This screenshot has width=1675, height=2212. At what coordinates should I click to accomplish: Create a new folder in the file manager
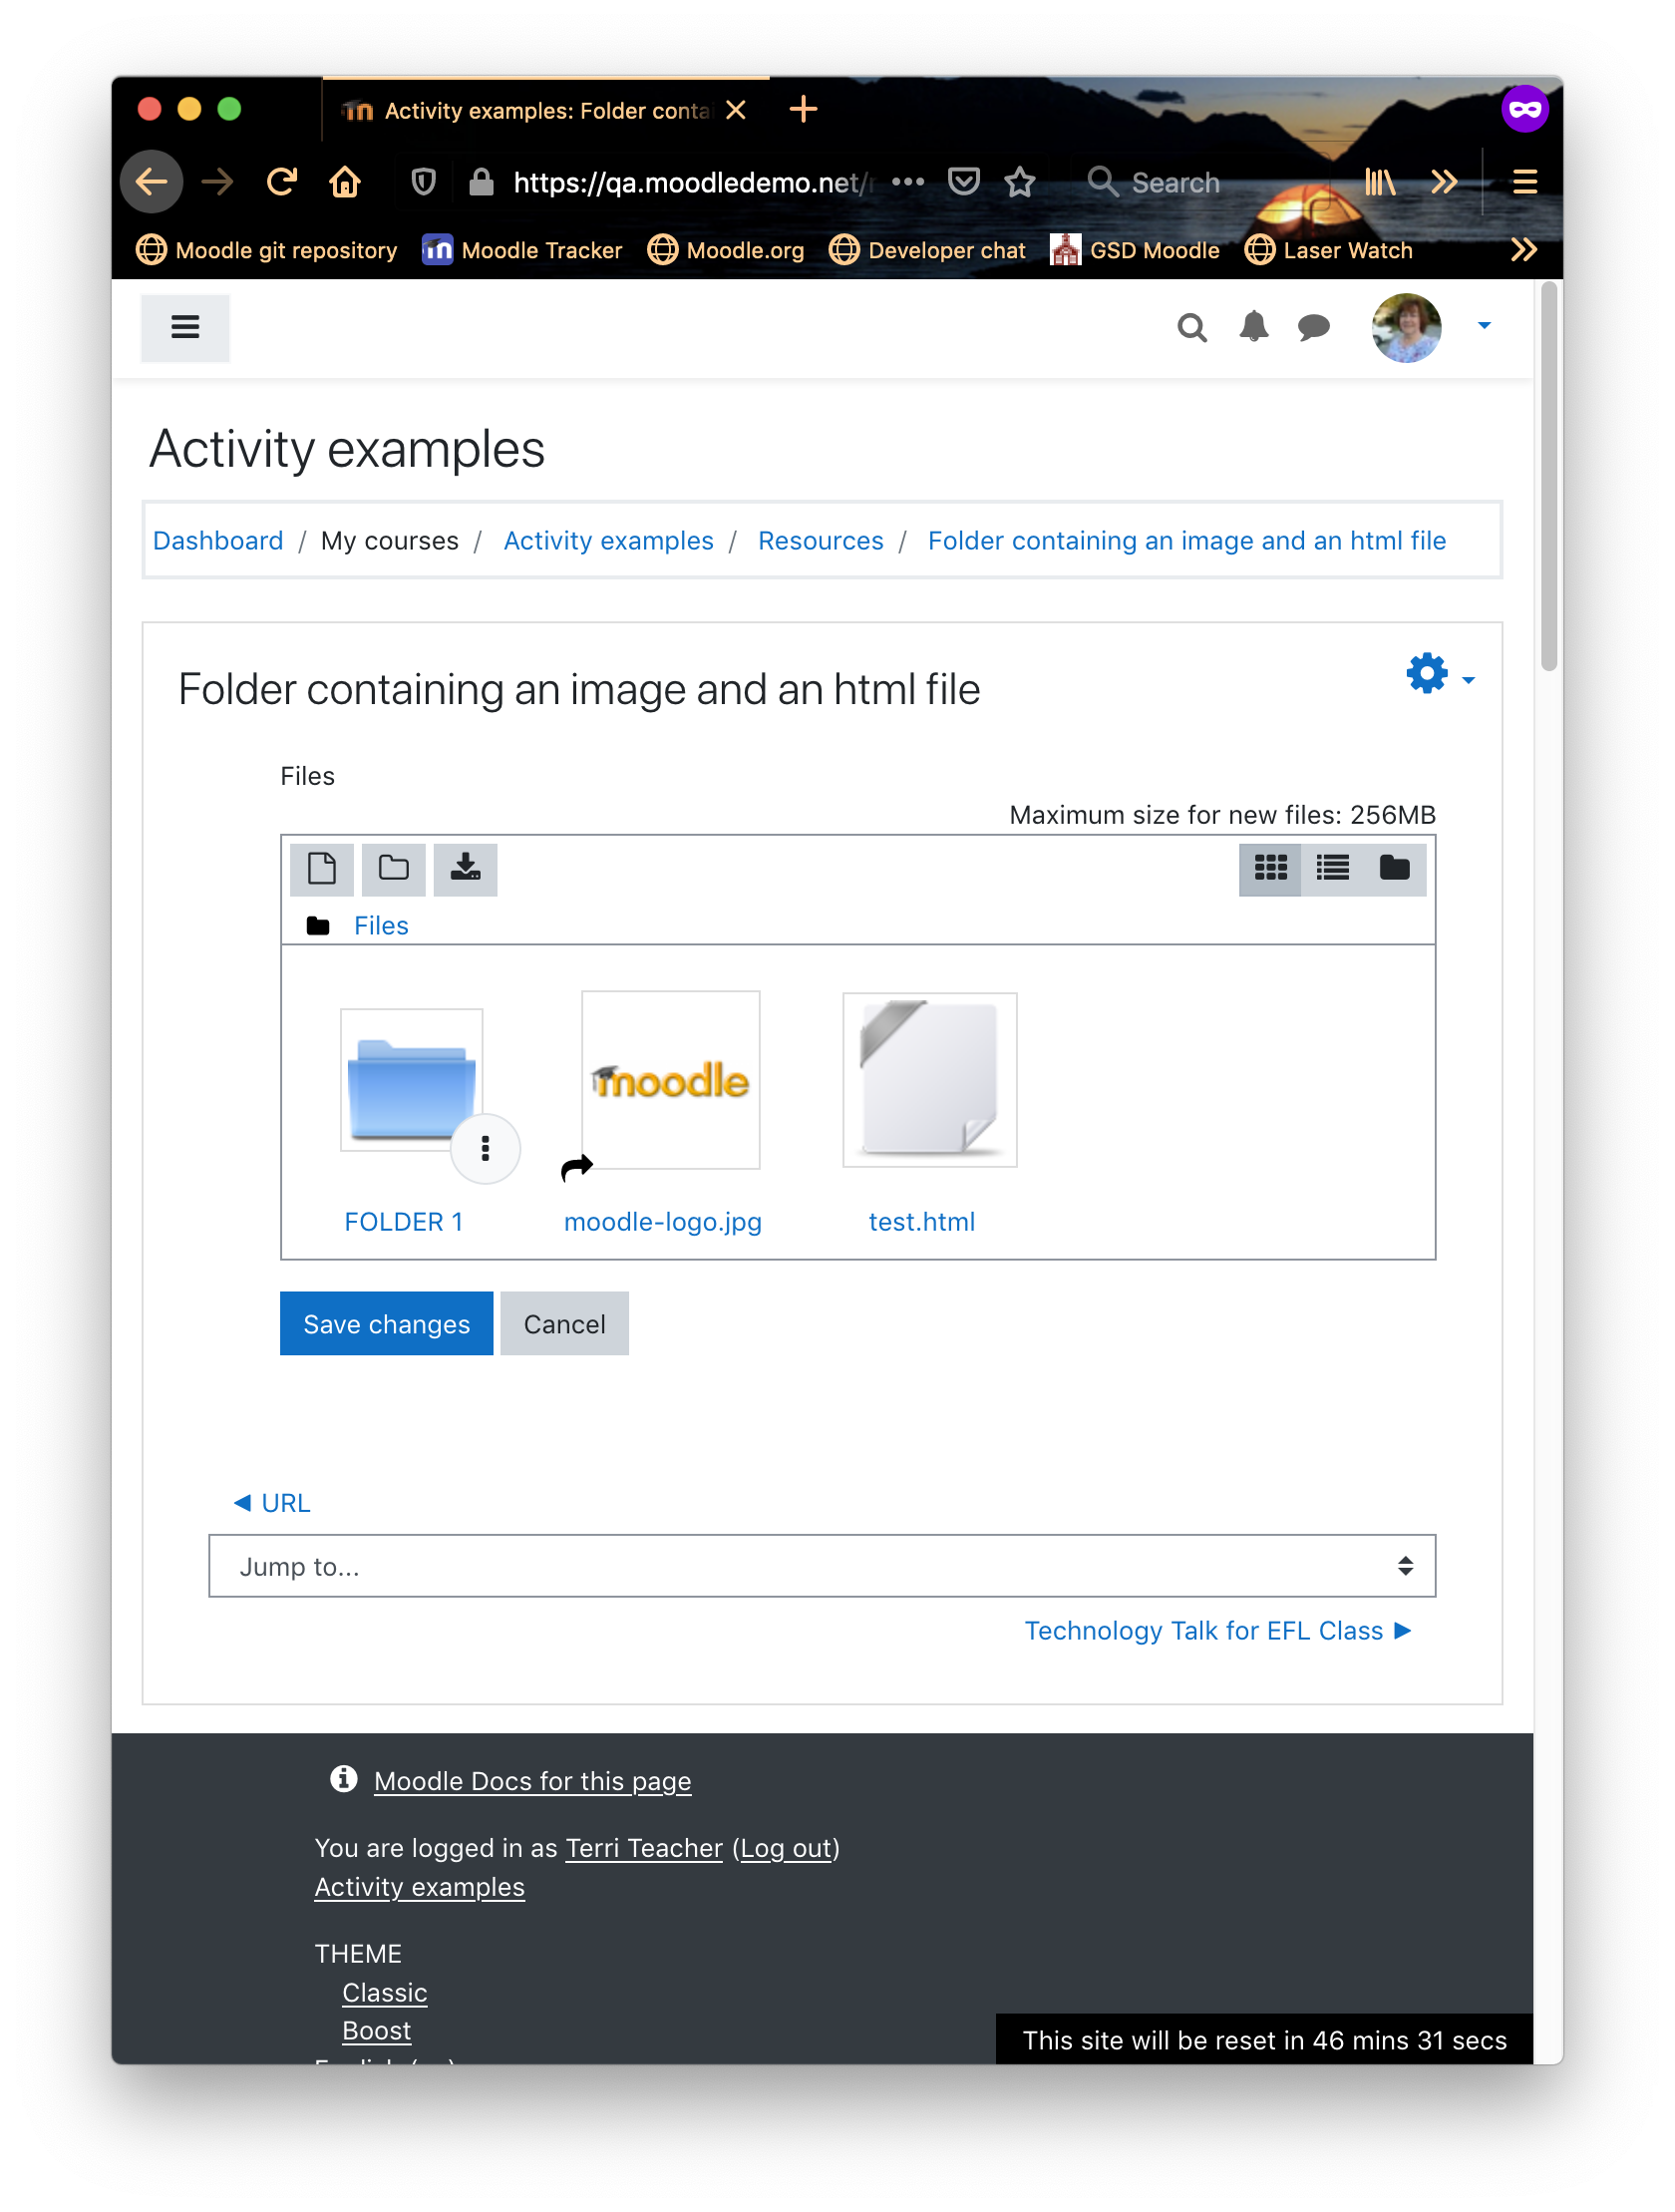(x=393, y=867)
